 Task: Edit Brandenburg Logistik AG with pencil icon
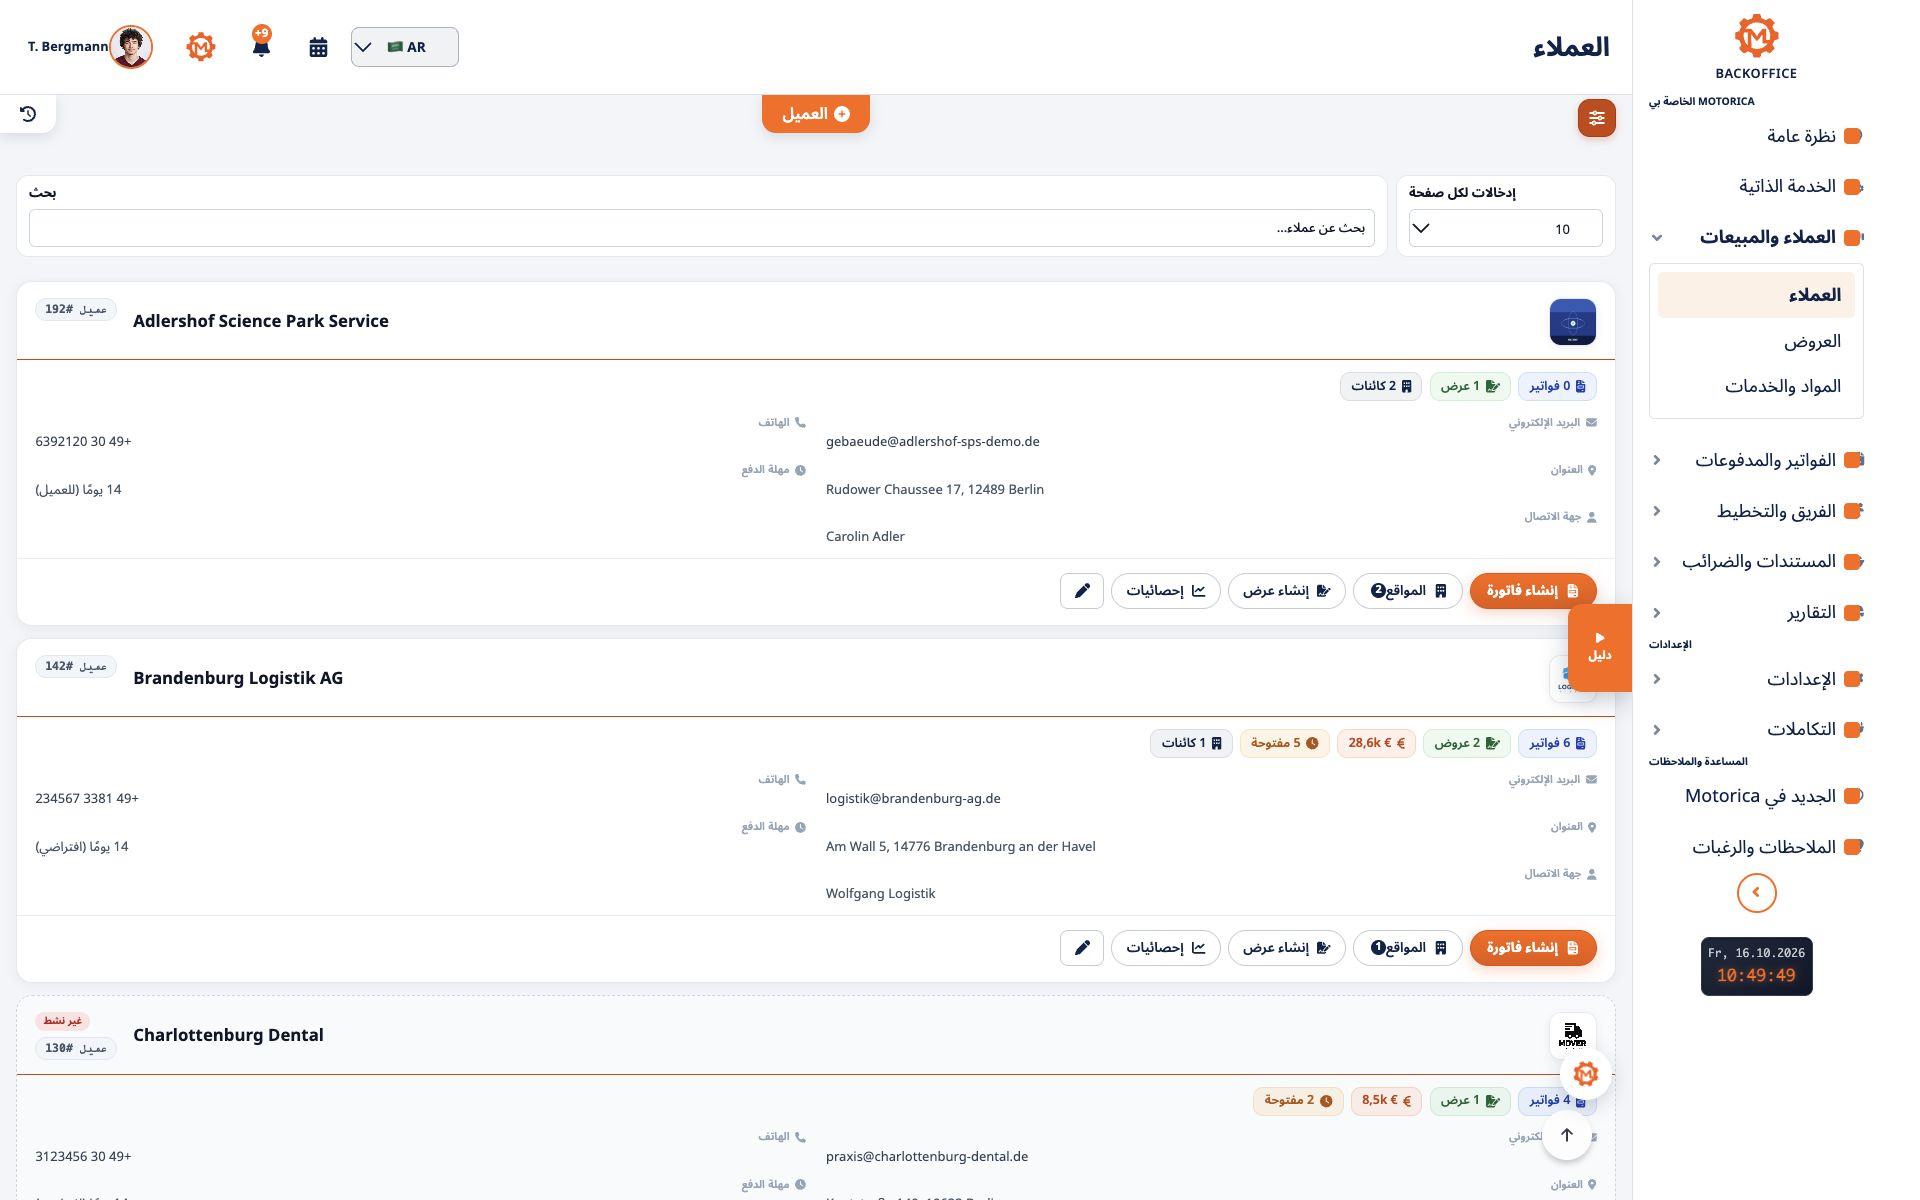[1081, 948]
